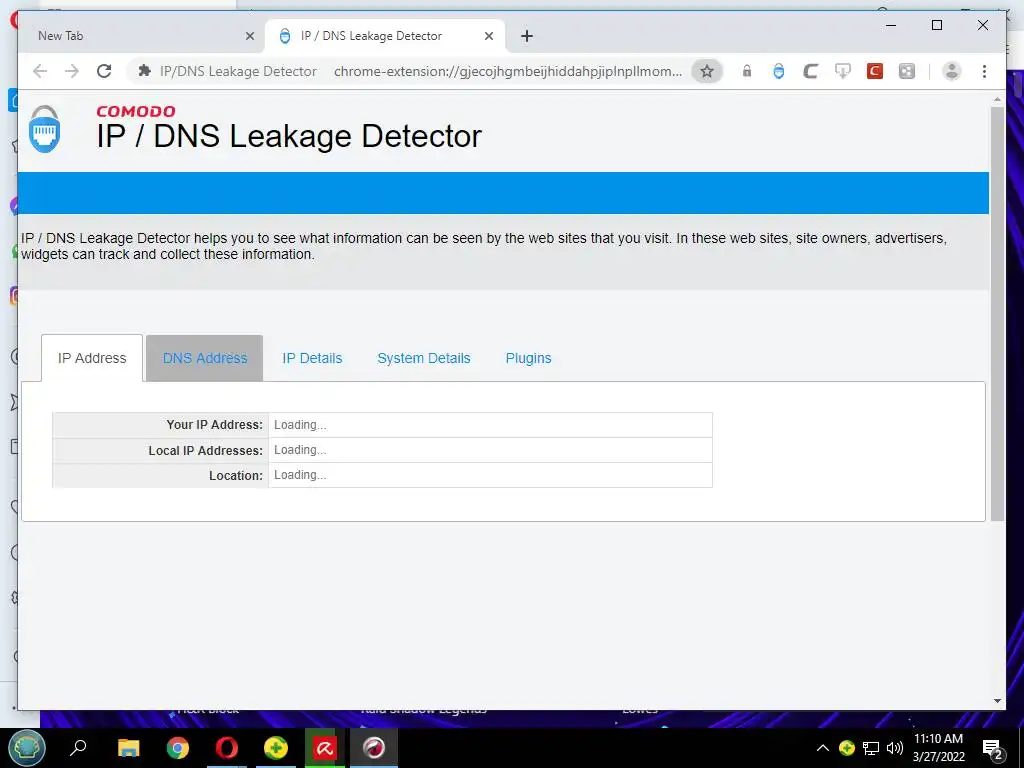Switch to the Plugins tab
This screenshot has width=1024, height=768.
(x=528, y=358)
